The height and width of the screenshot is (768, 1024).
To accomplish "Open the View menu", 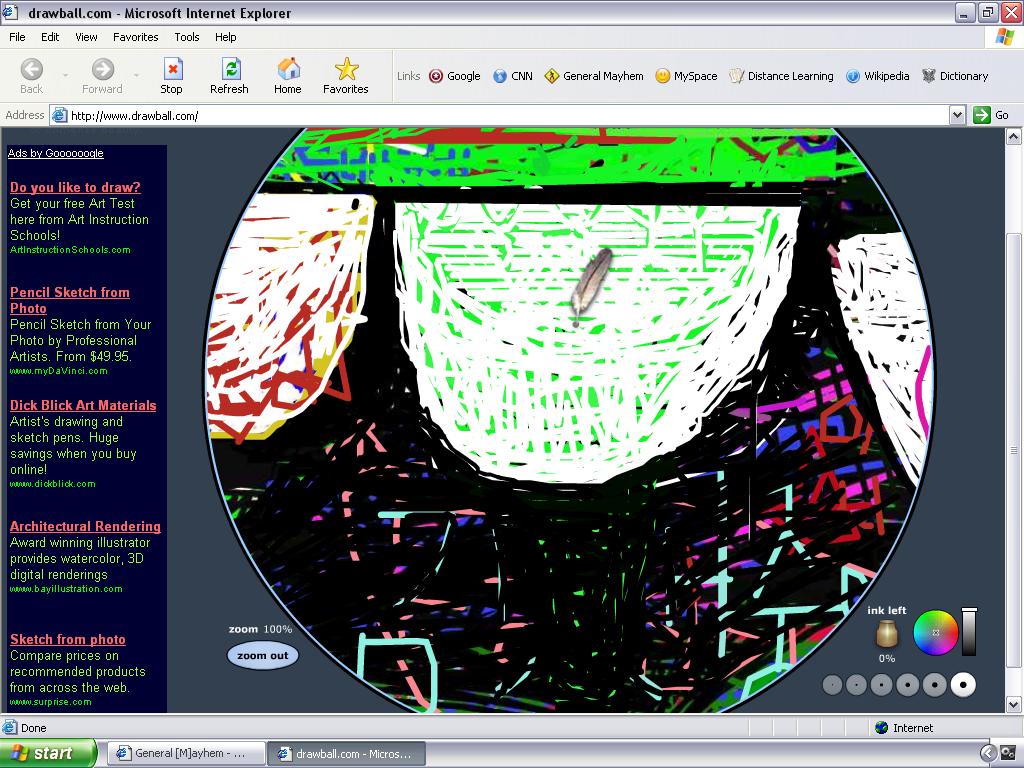I will pos(86,37).
